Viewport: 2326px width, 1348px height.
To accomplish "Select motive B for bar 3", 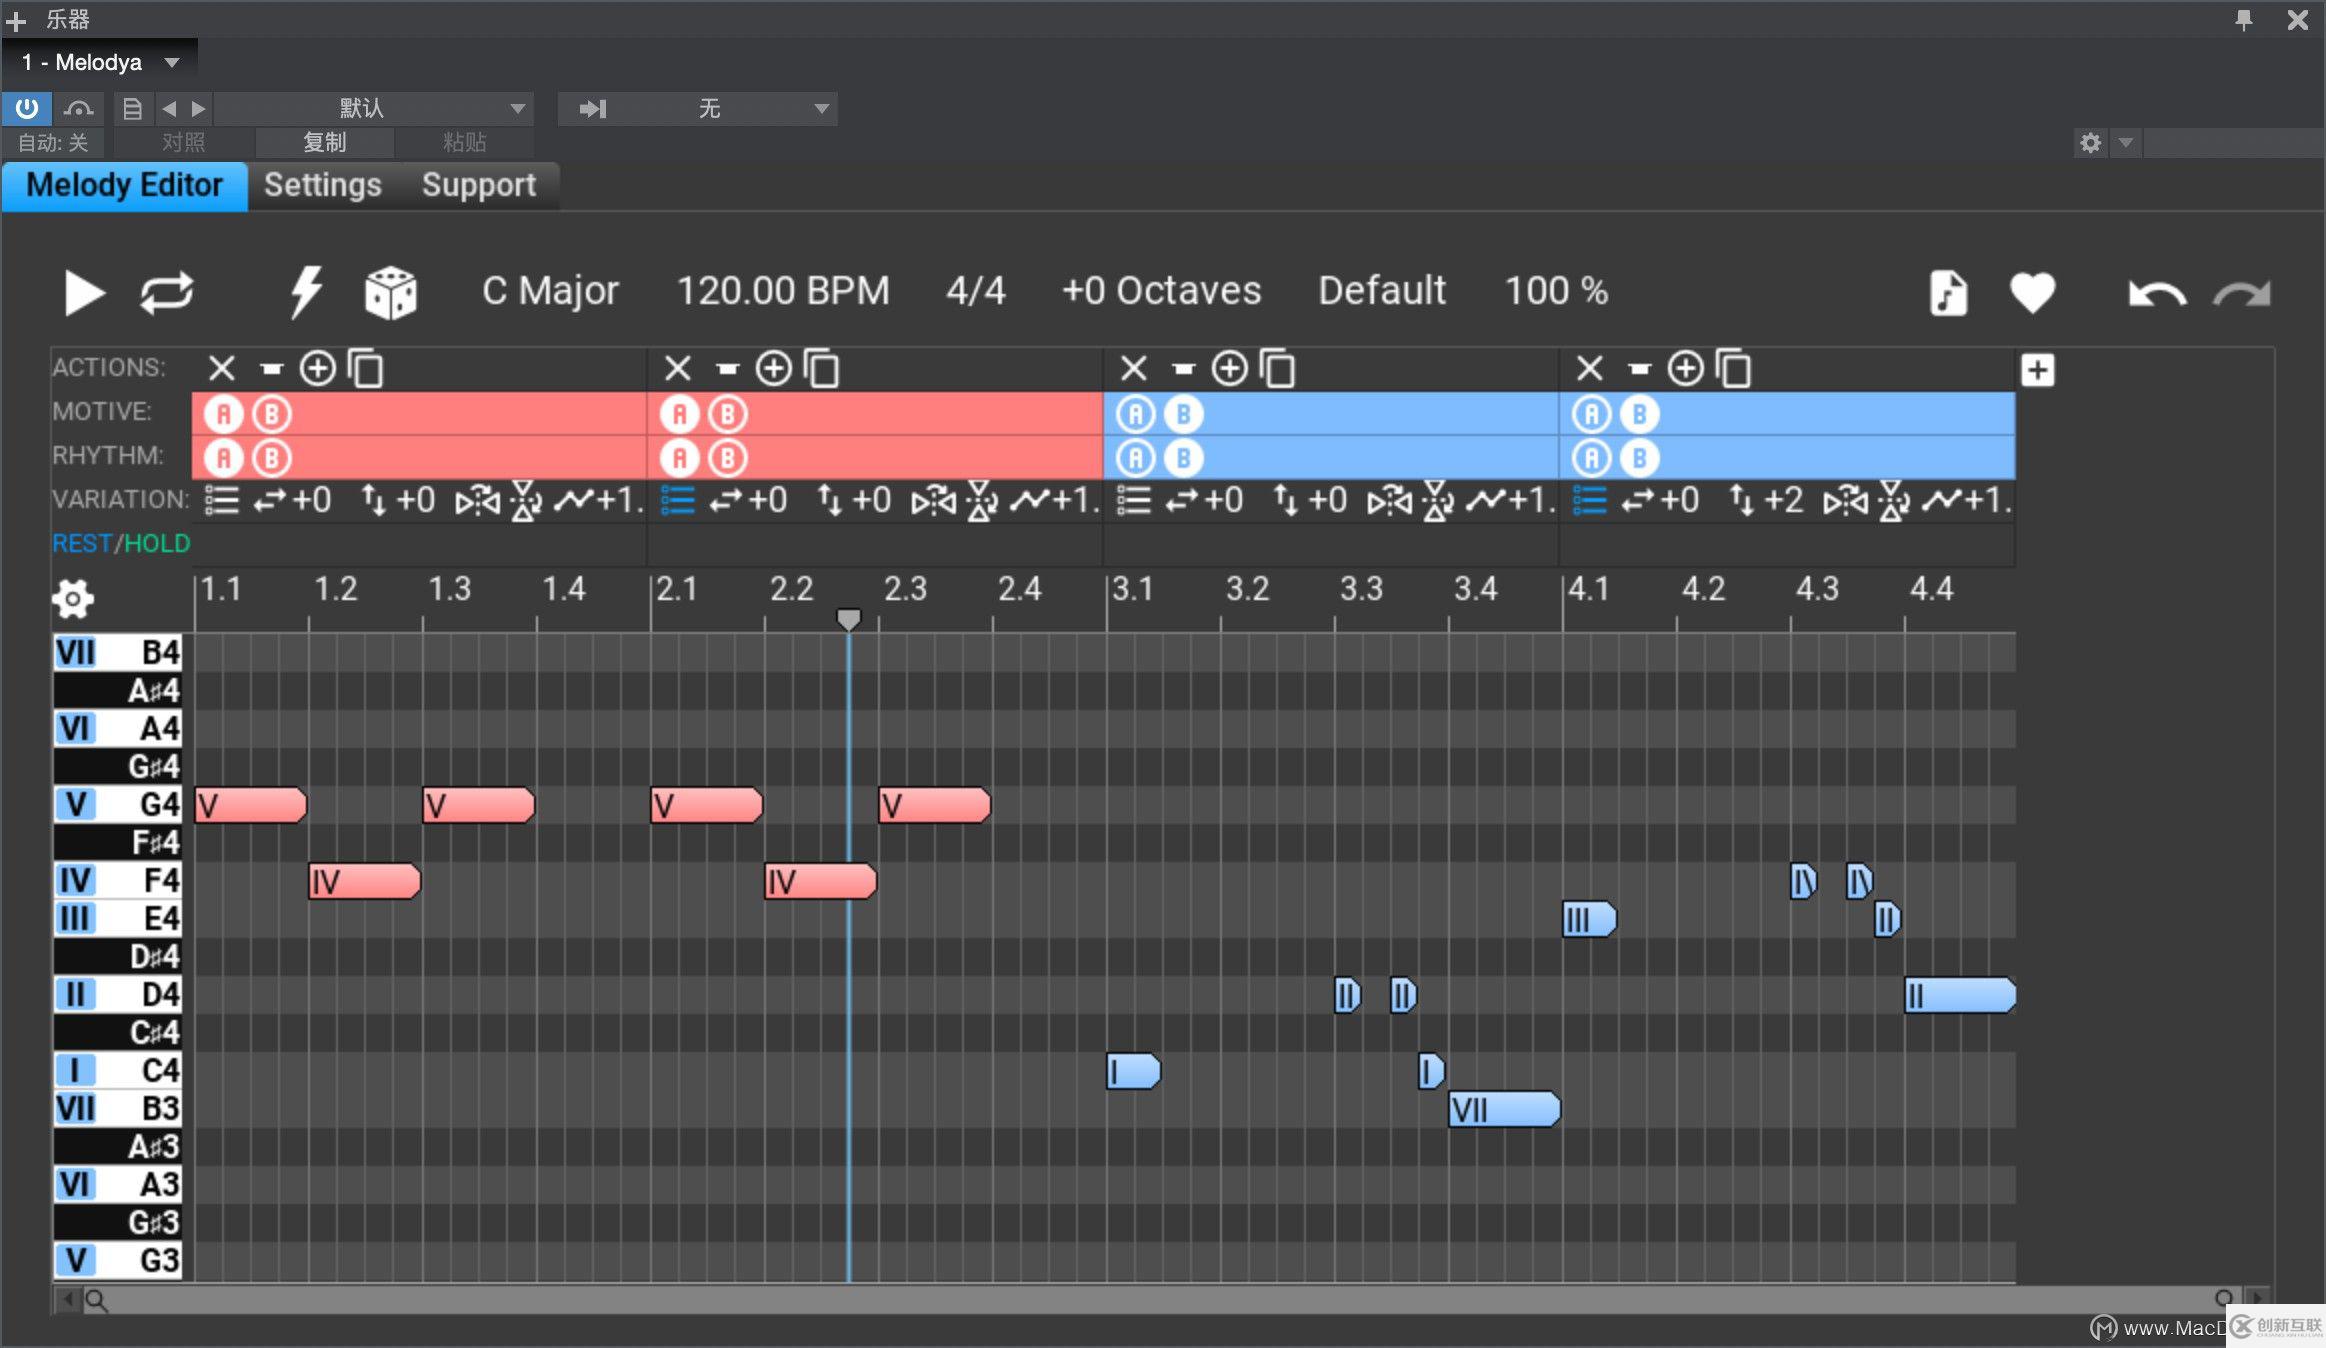I will tap(1184, 413).
